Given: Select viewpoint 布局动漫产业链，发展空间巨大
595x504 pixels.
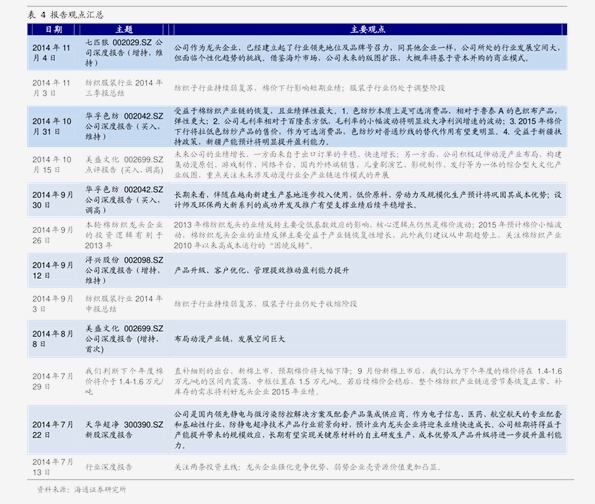Looking at the screenshot, I should click(x=230, y=339).
